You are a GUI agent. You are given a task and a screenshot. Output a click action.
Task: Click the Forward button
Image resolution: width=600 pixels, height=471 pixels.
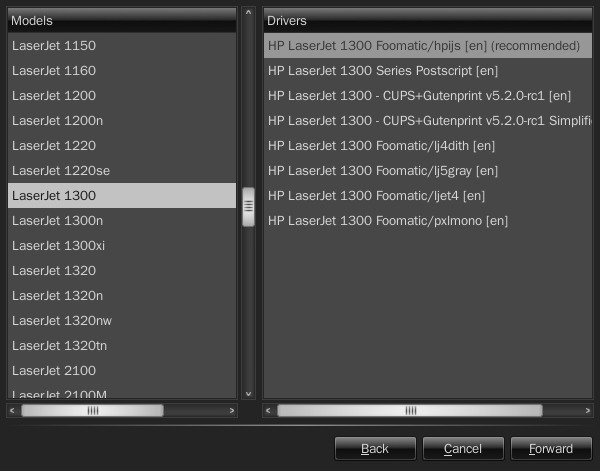(551, 448)
